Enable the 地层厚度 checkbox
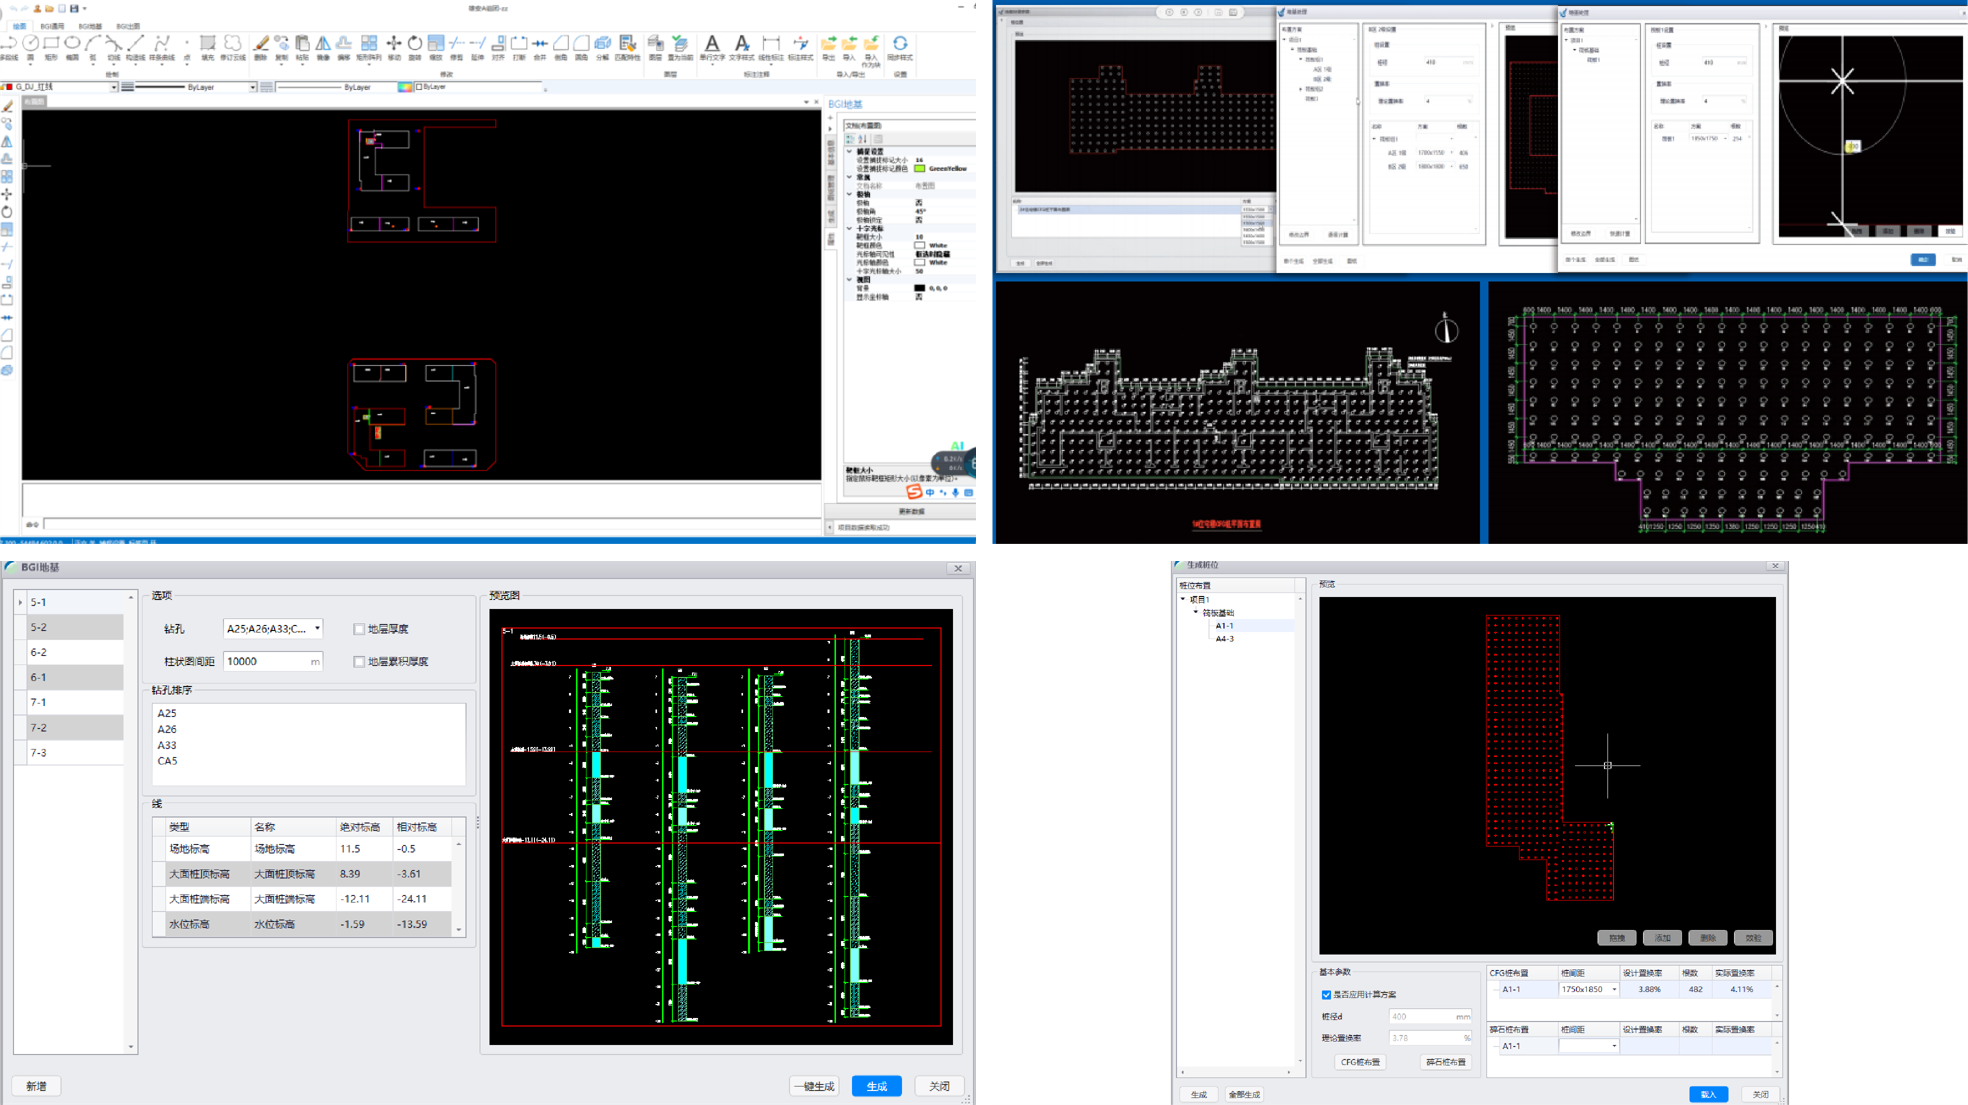 tap(359, 629)
